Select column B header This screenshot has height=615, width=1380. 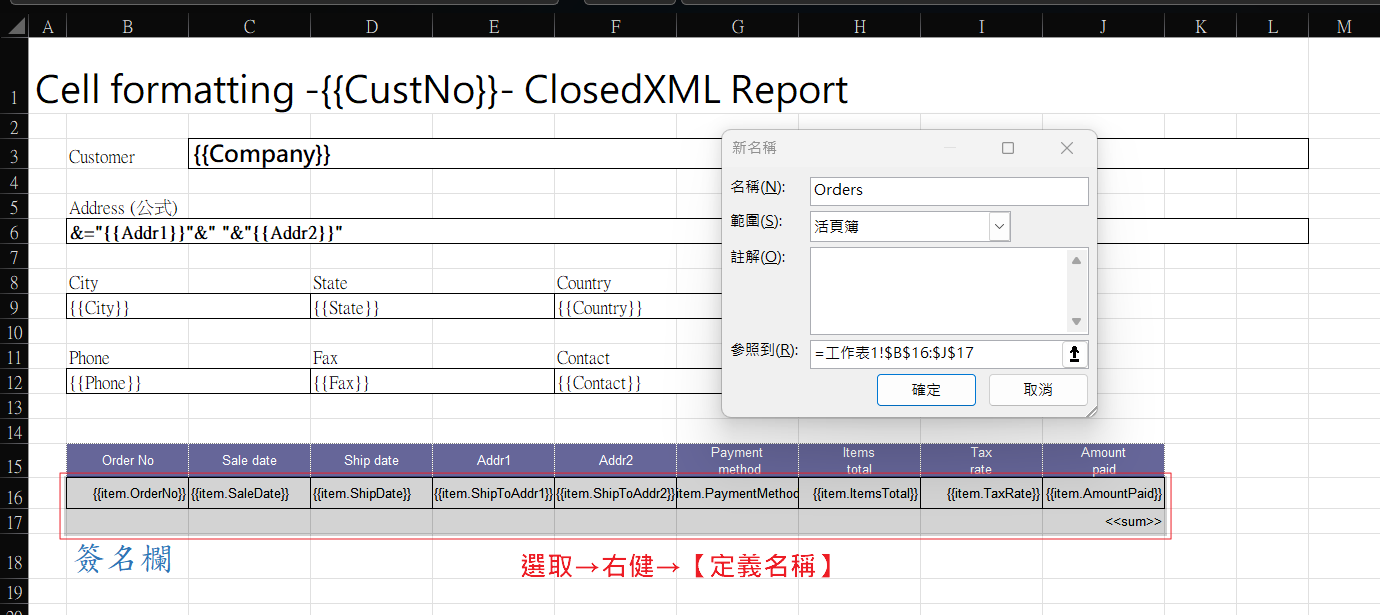tap(127, 27)
